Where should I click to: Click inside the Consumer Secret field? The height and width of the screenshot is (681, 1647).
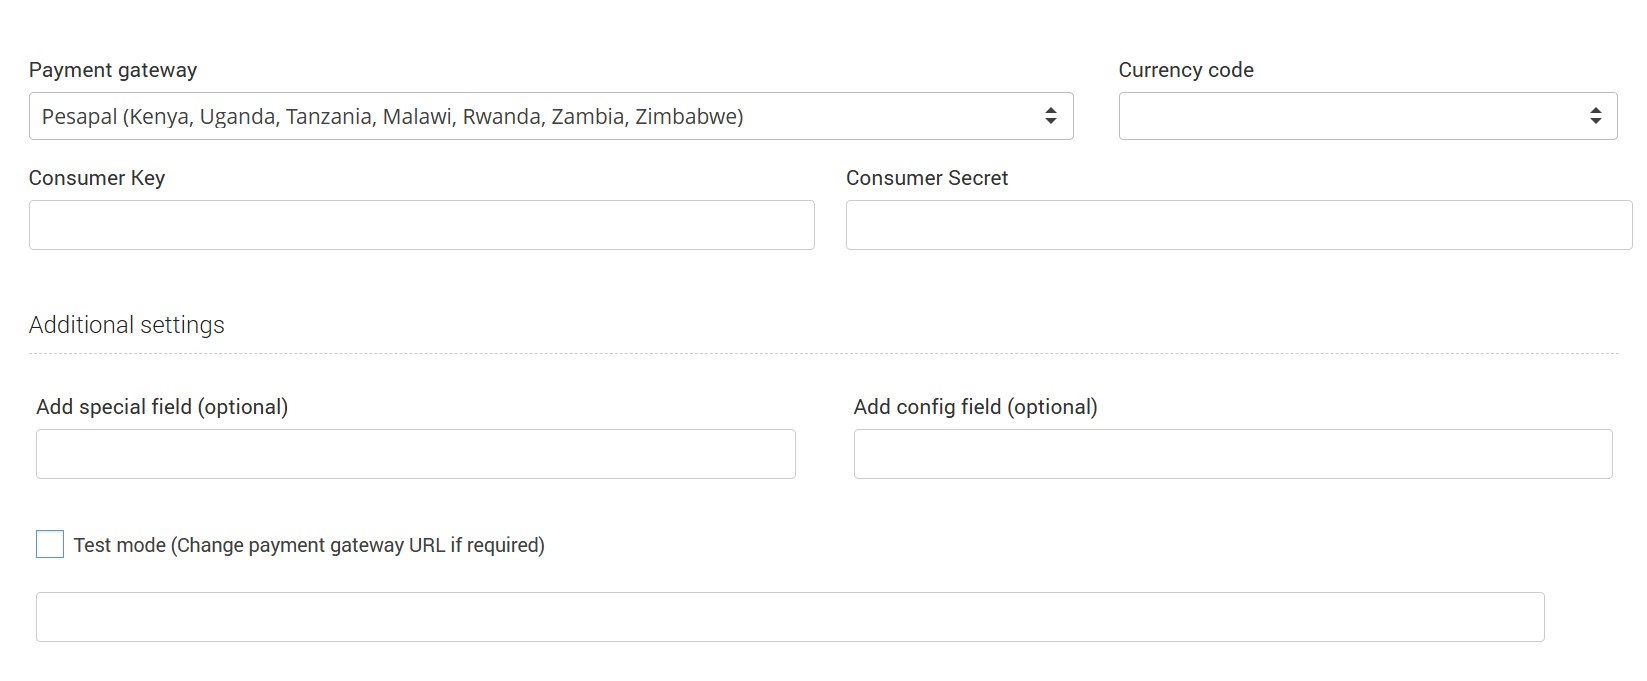point(1238,225)
